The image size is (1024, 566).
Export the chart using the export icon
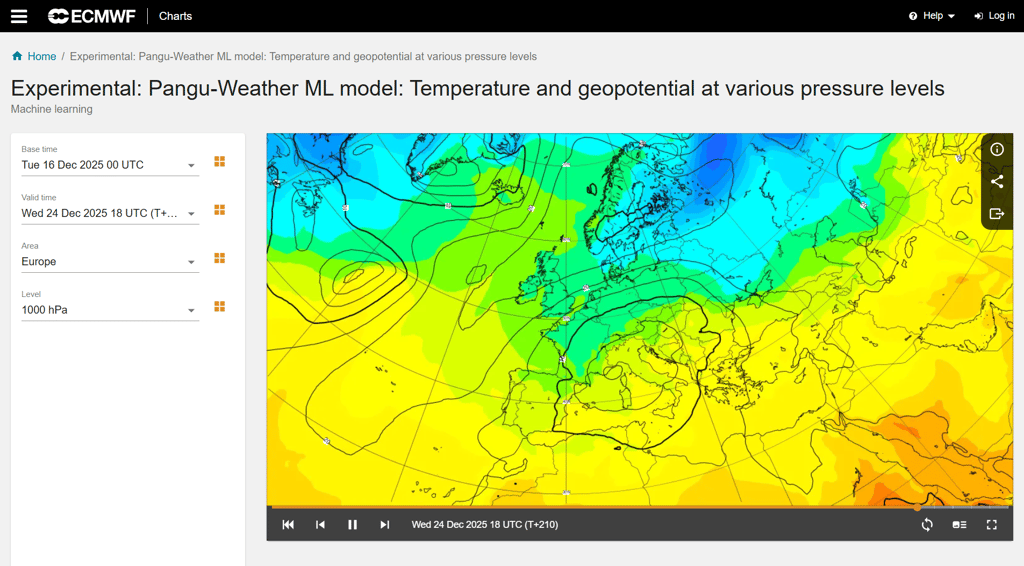pos(997,213)
